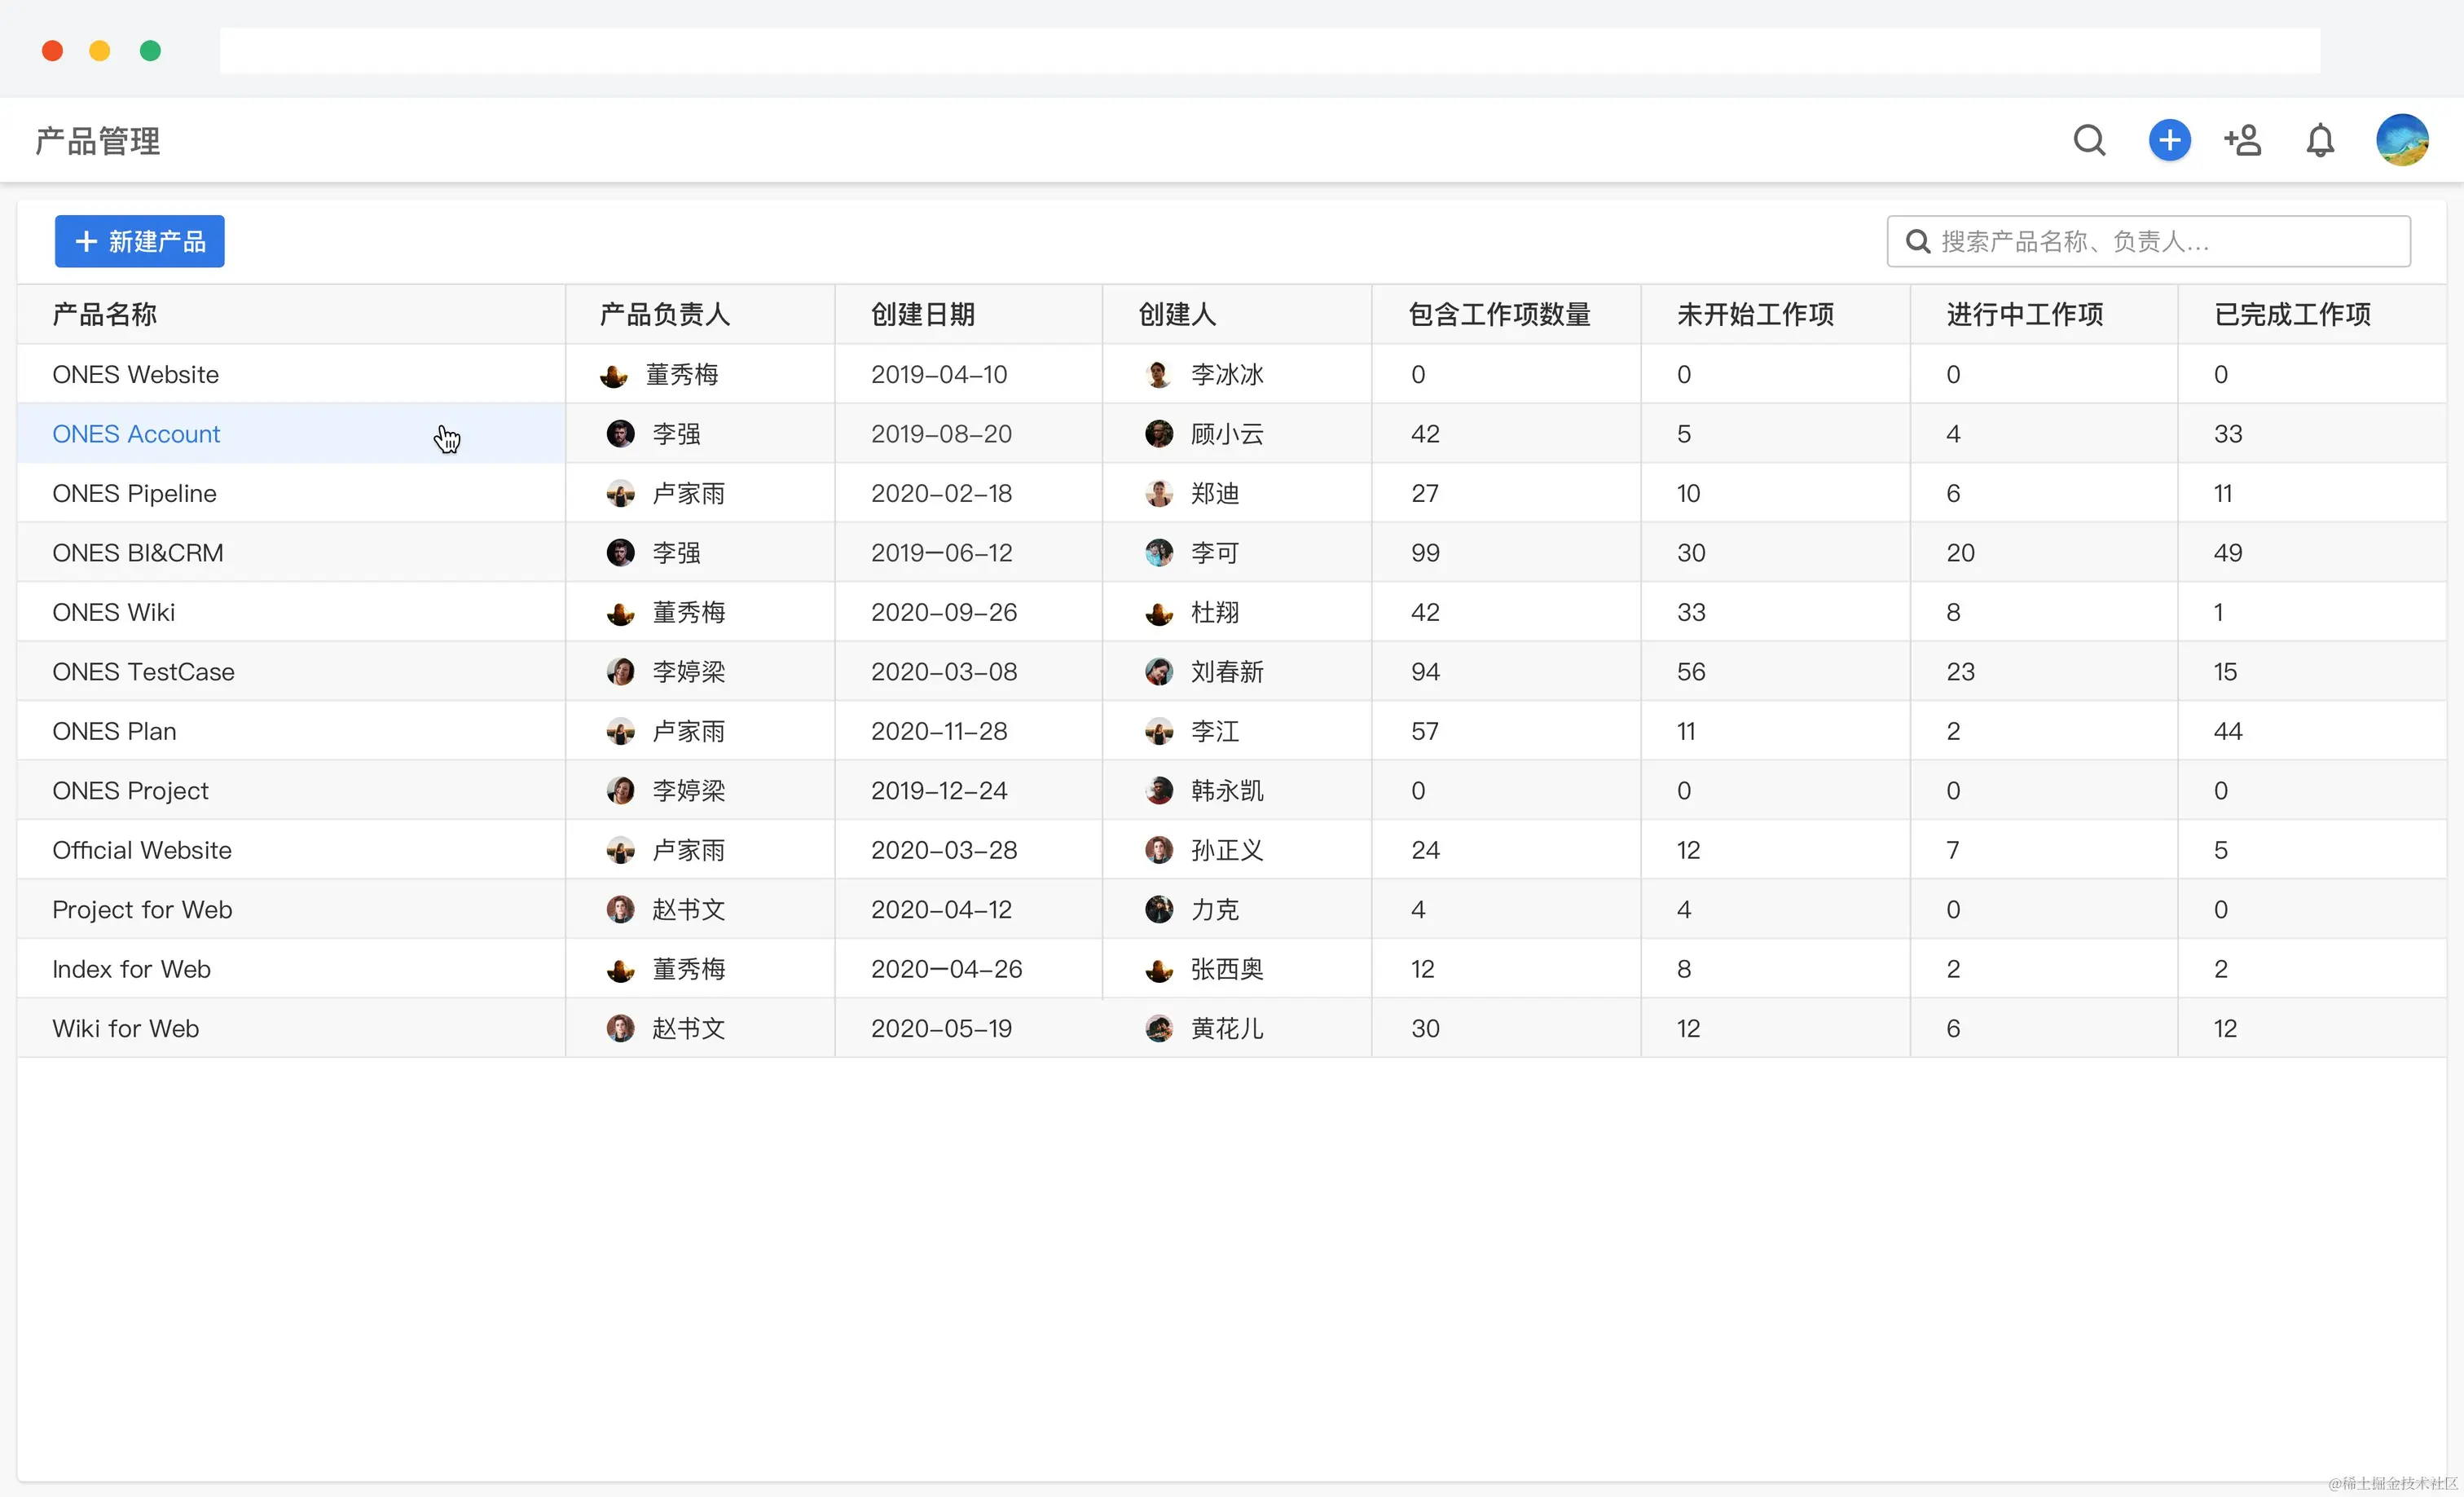This screenshot has width=2464, height=1497.
Task: Click the 已完成工作项 column header
Action: pos(2292,315)
